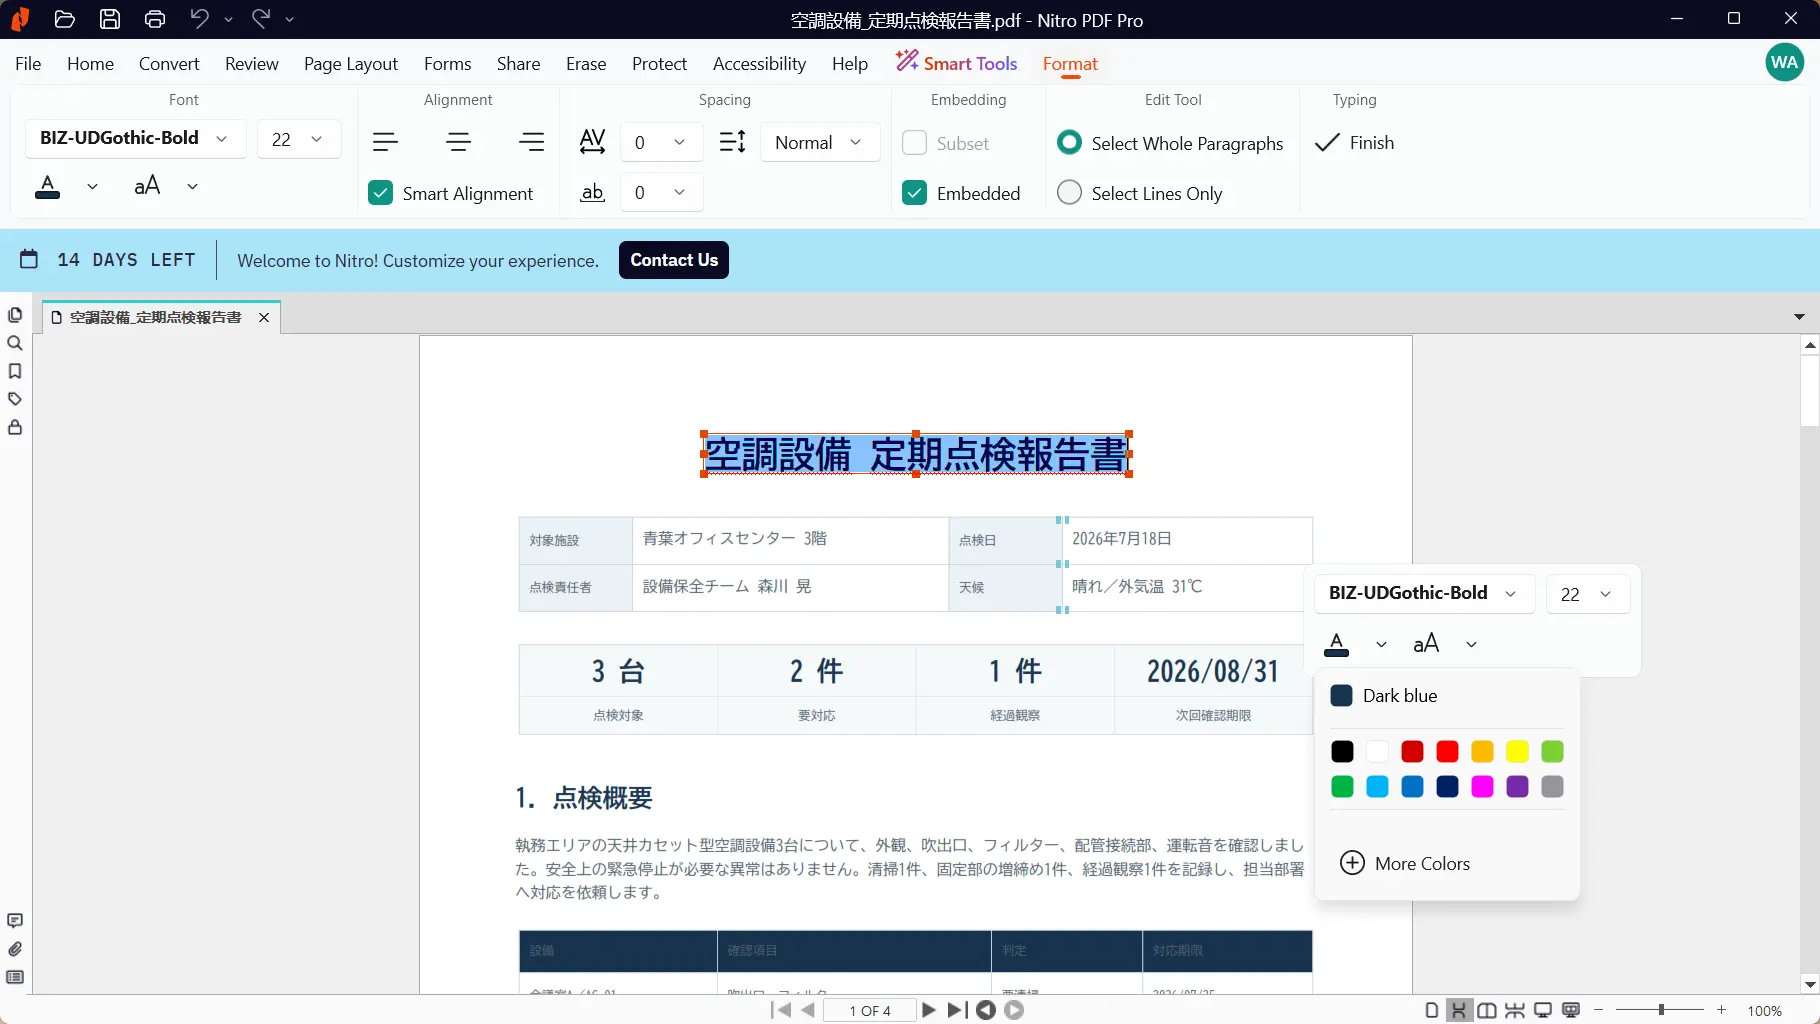Go to previous view with circled arrow
The width and height of the screenshot is (1820, 1024).
986,1010
